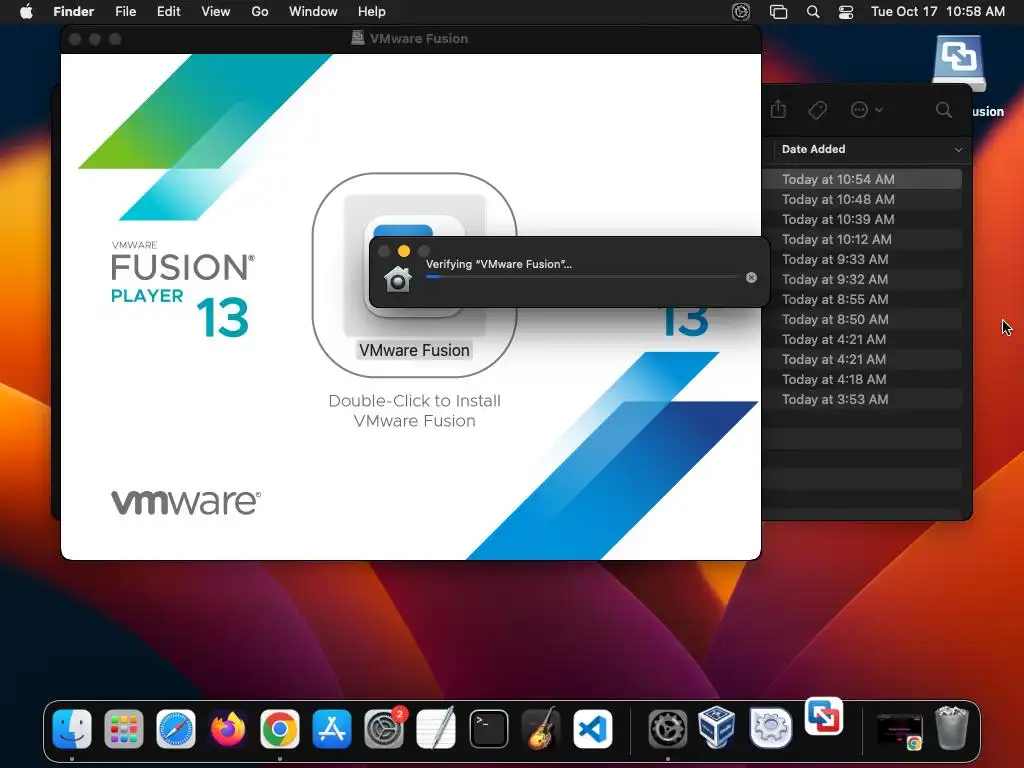1024x768 pixels.
Task: Select the row "Today at 9:32 AM"
Action: point(862,280)
